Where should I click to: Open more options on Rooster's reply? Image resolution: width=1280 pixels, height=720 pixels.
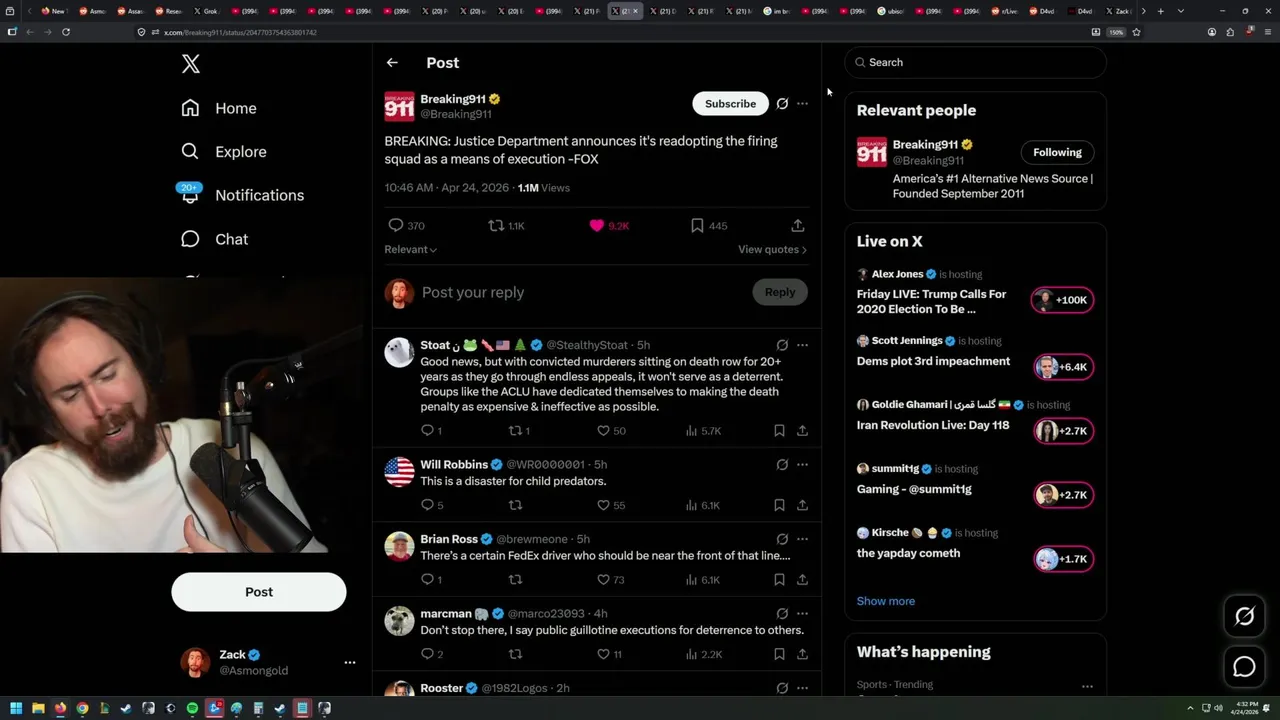pos(802,688)
